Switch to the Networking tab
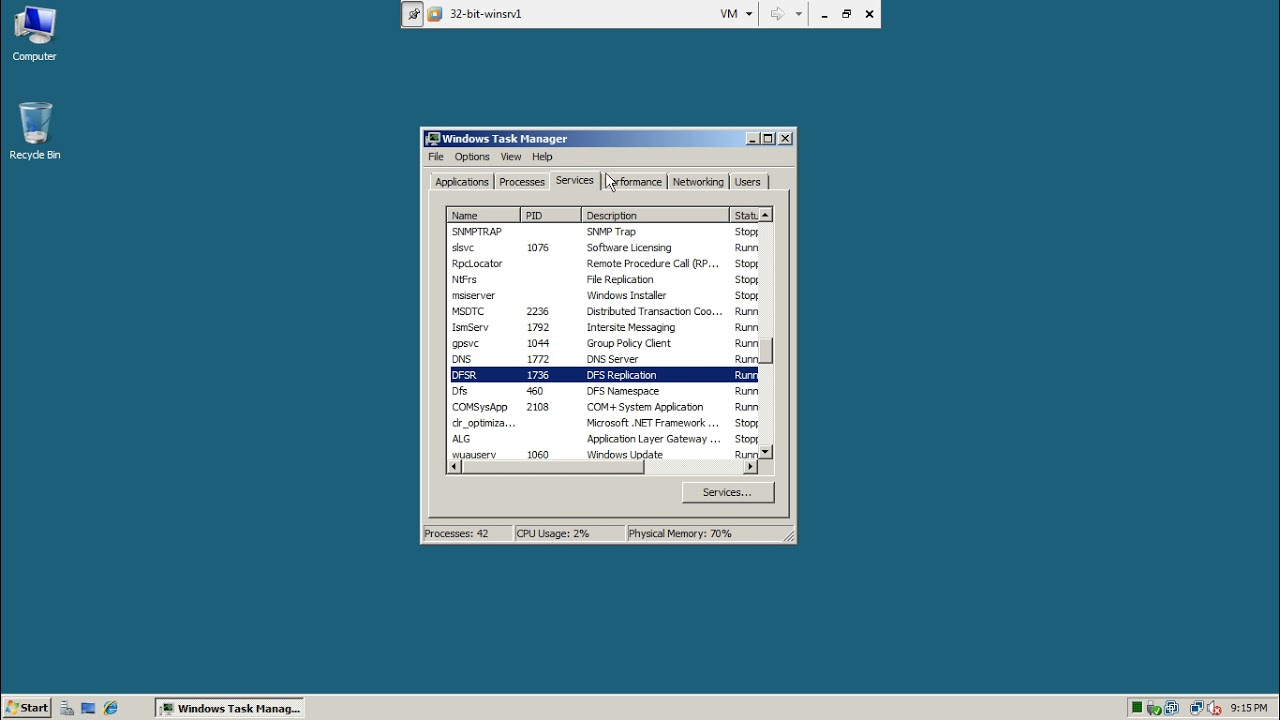 [x=698, y=182]
